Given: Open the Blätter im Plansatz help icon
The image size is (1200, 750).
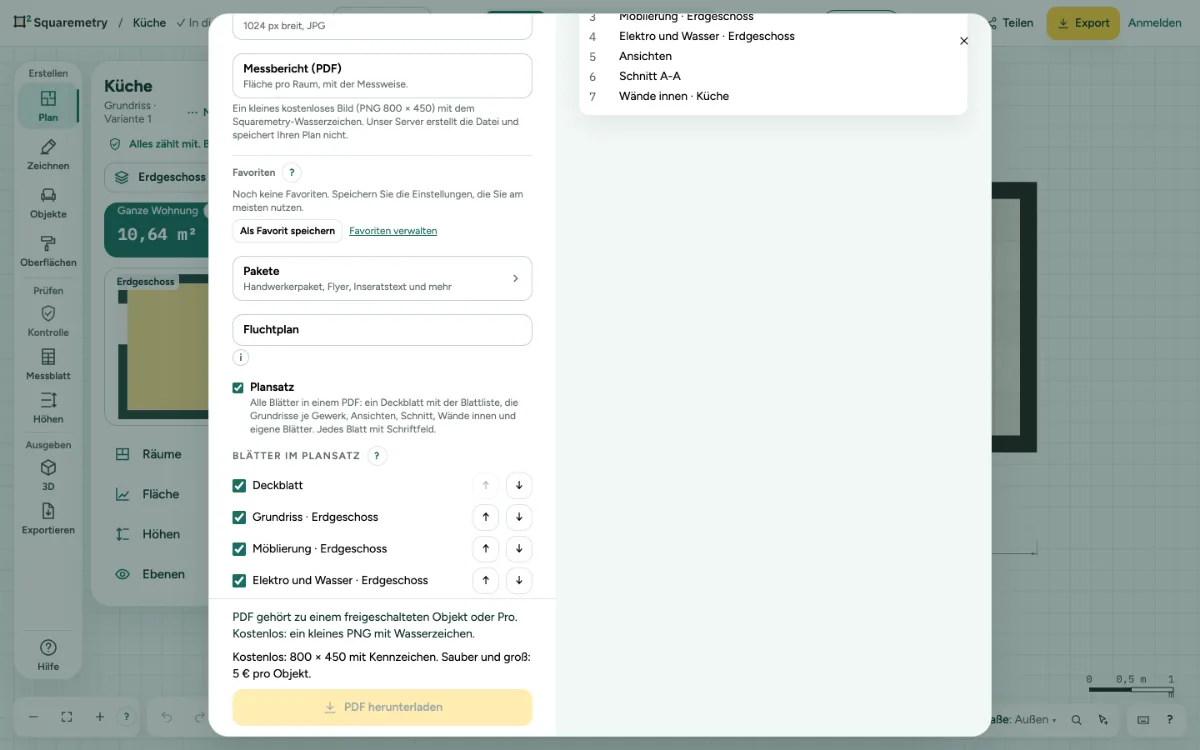Looking at the screenshot, I should pos(376,456).
